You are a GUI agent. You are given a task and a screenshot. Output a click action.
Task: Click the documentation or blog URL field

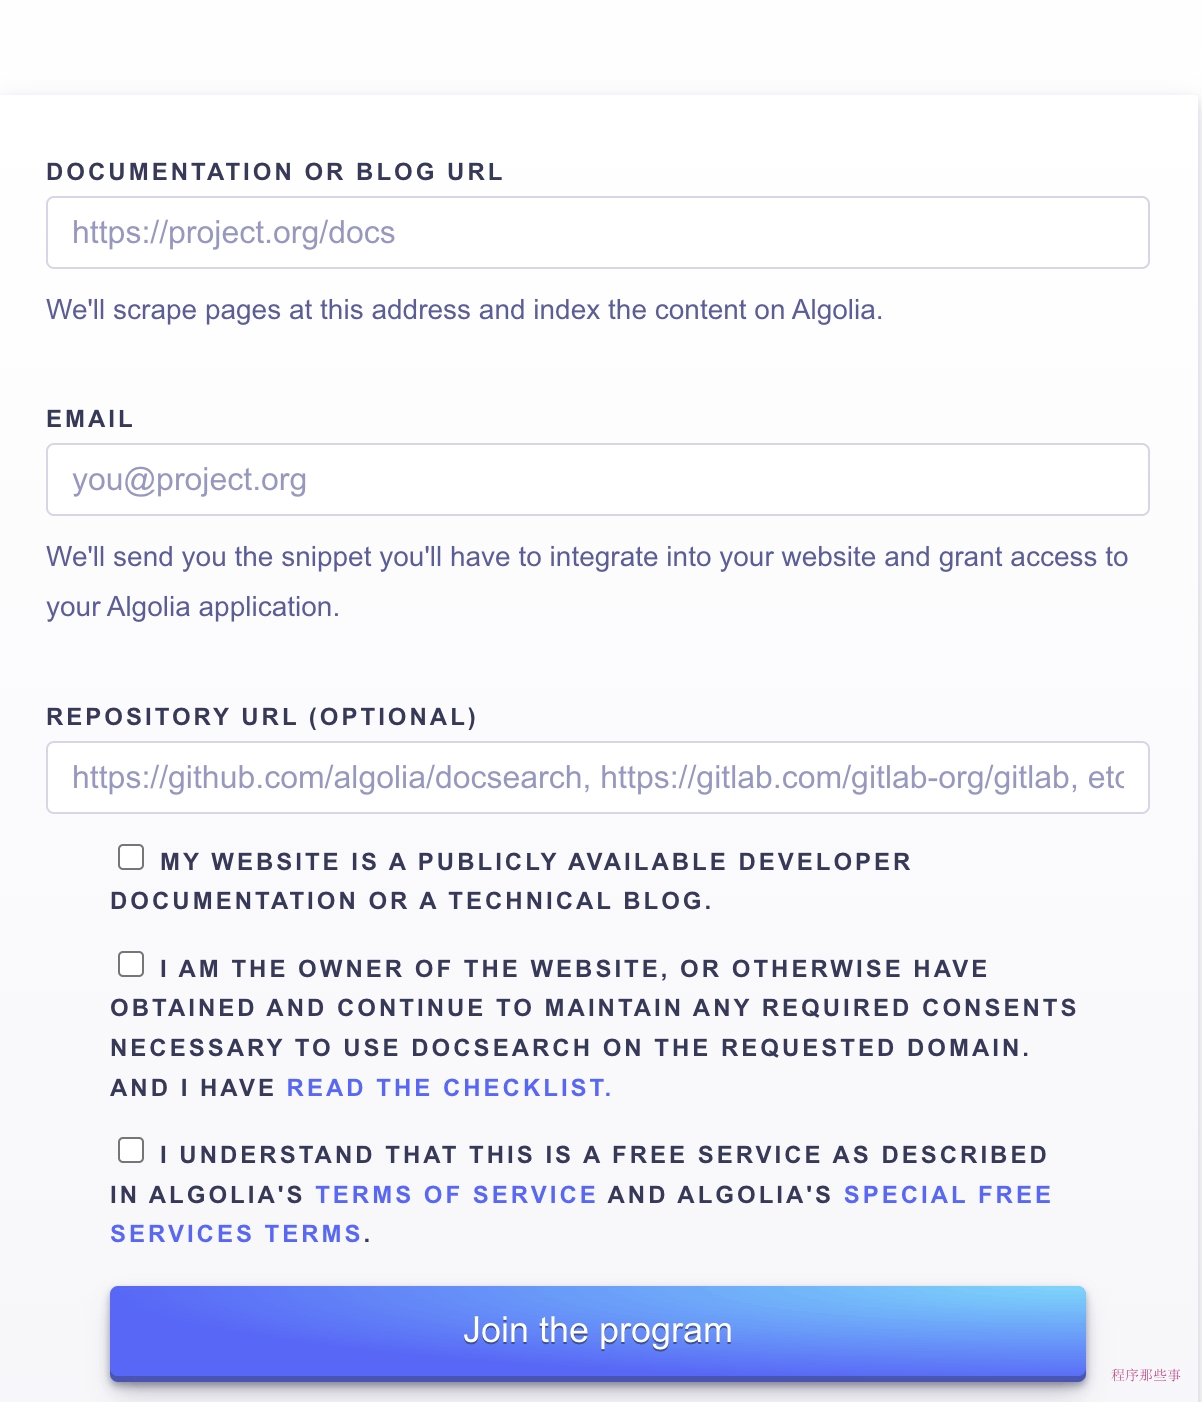click(597, 233)
